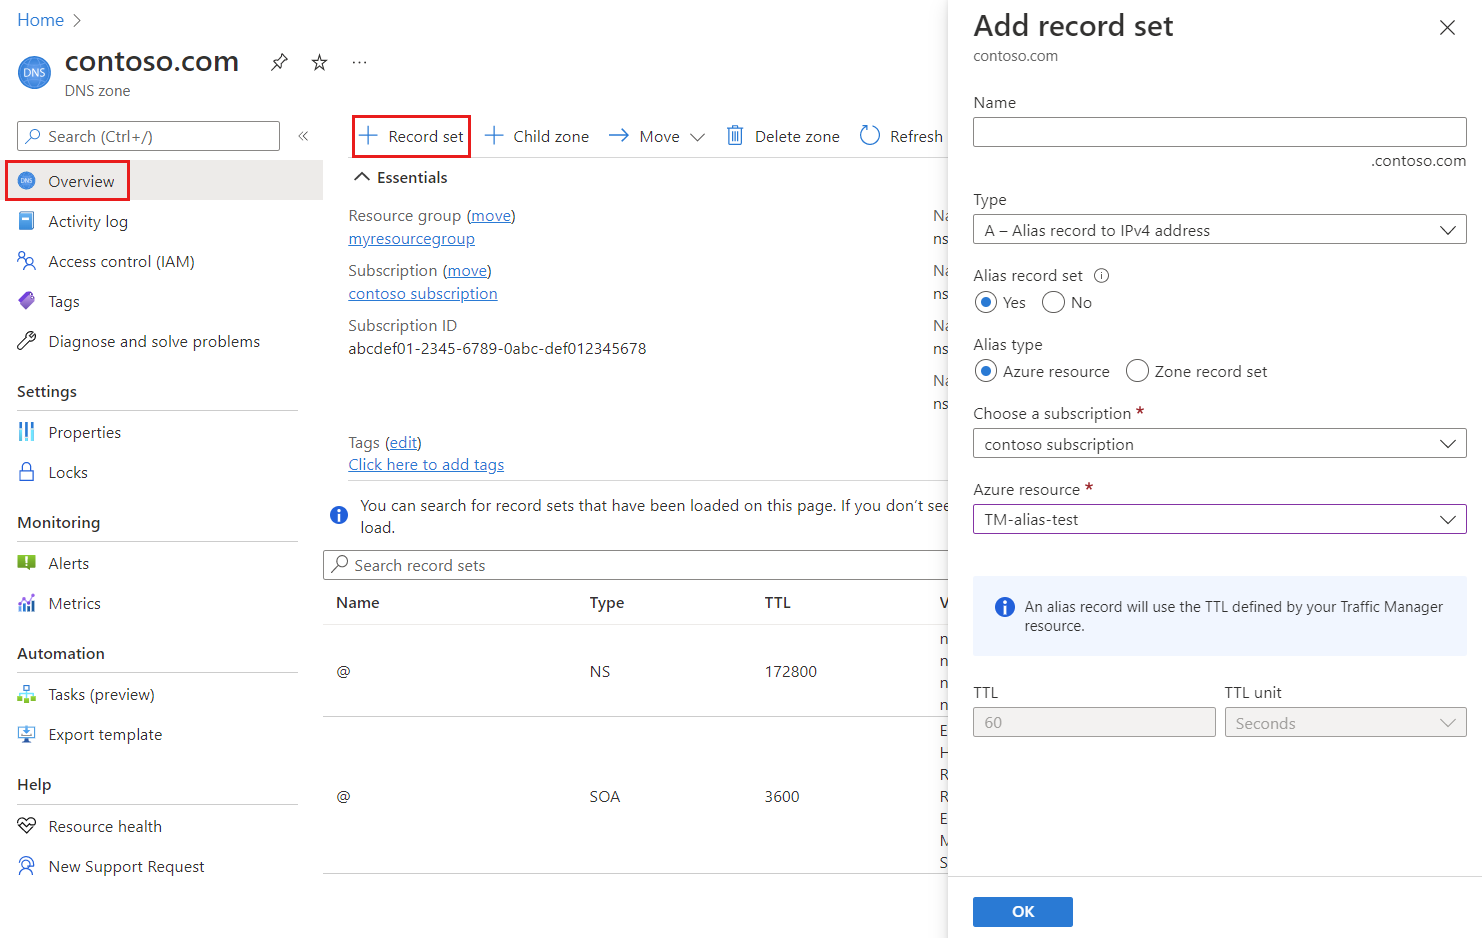Click the contoso.com DNS zone icon

pyautogui.click(x=35, y=72)
